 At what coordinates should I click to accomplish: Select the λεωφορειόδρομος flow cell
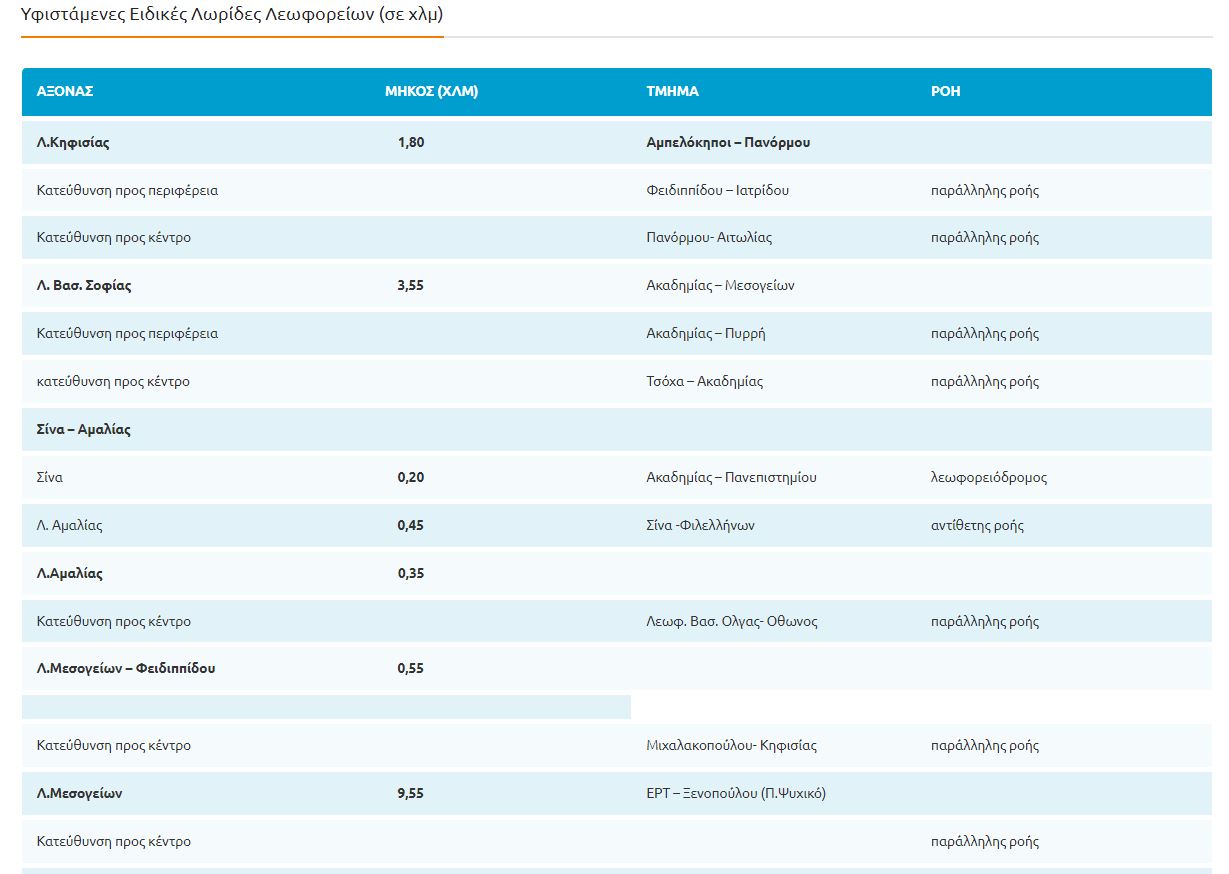tap(988, 478)
